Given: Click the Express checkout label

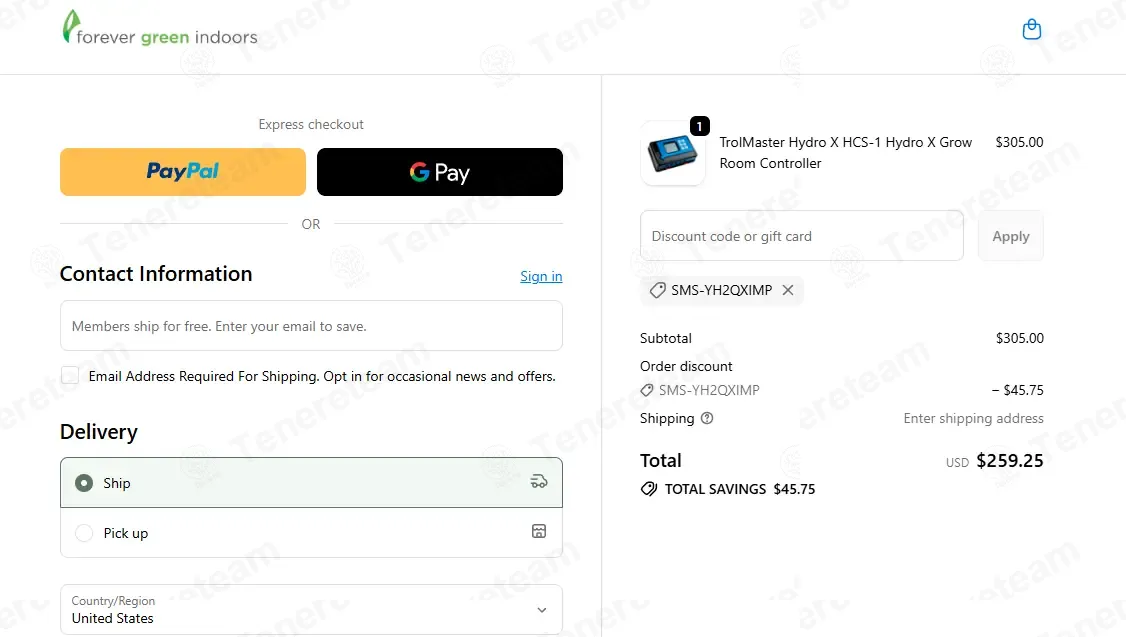Looking at the screenshot, I should (311, 124).
